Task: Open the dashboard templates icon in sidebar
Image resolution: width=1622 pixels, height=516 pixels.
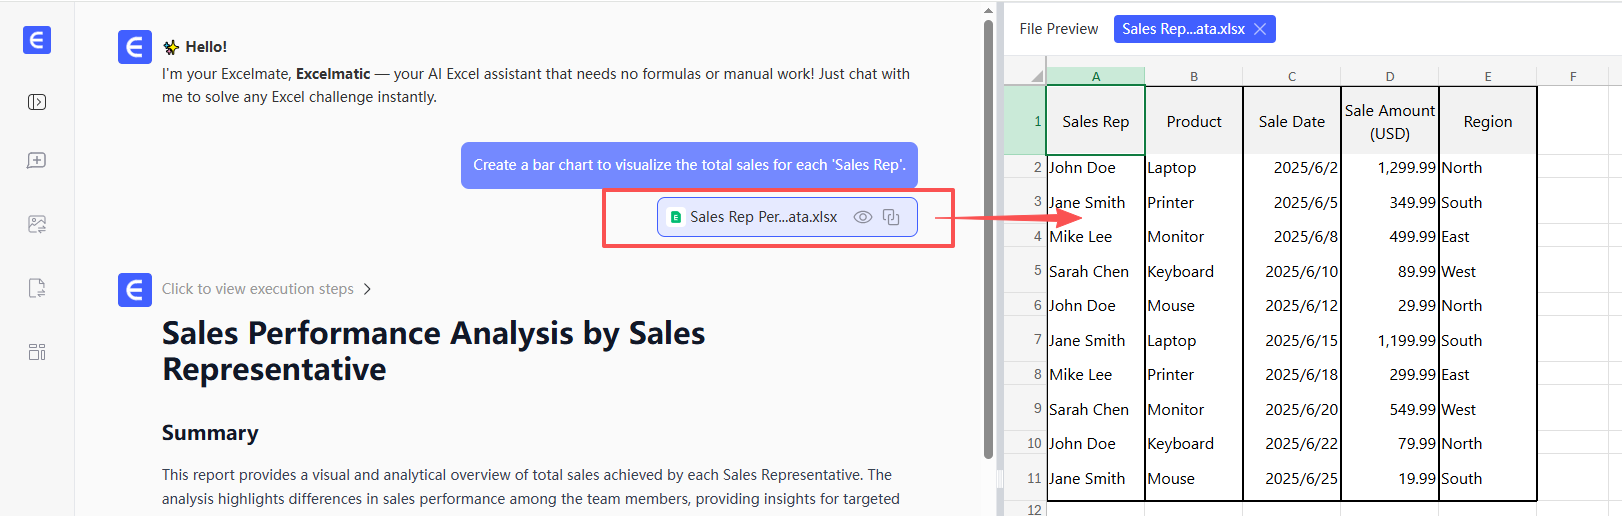Action: click(x=37, y=352)
